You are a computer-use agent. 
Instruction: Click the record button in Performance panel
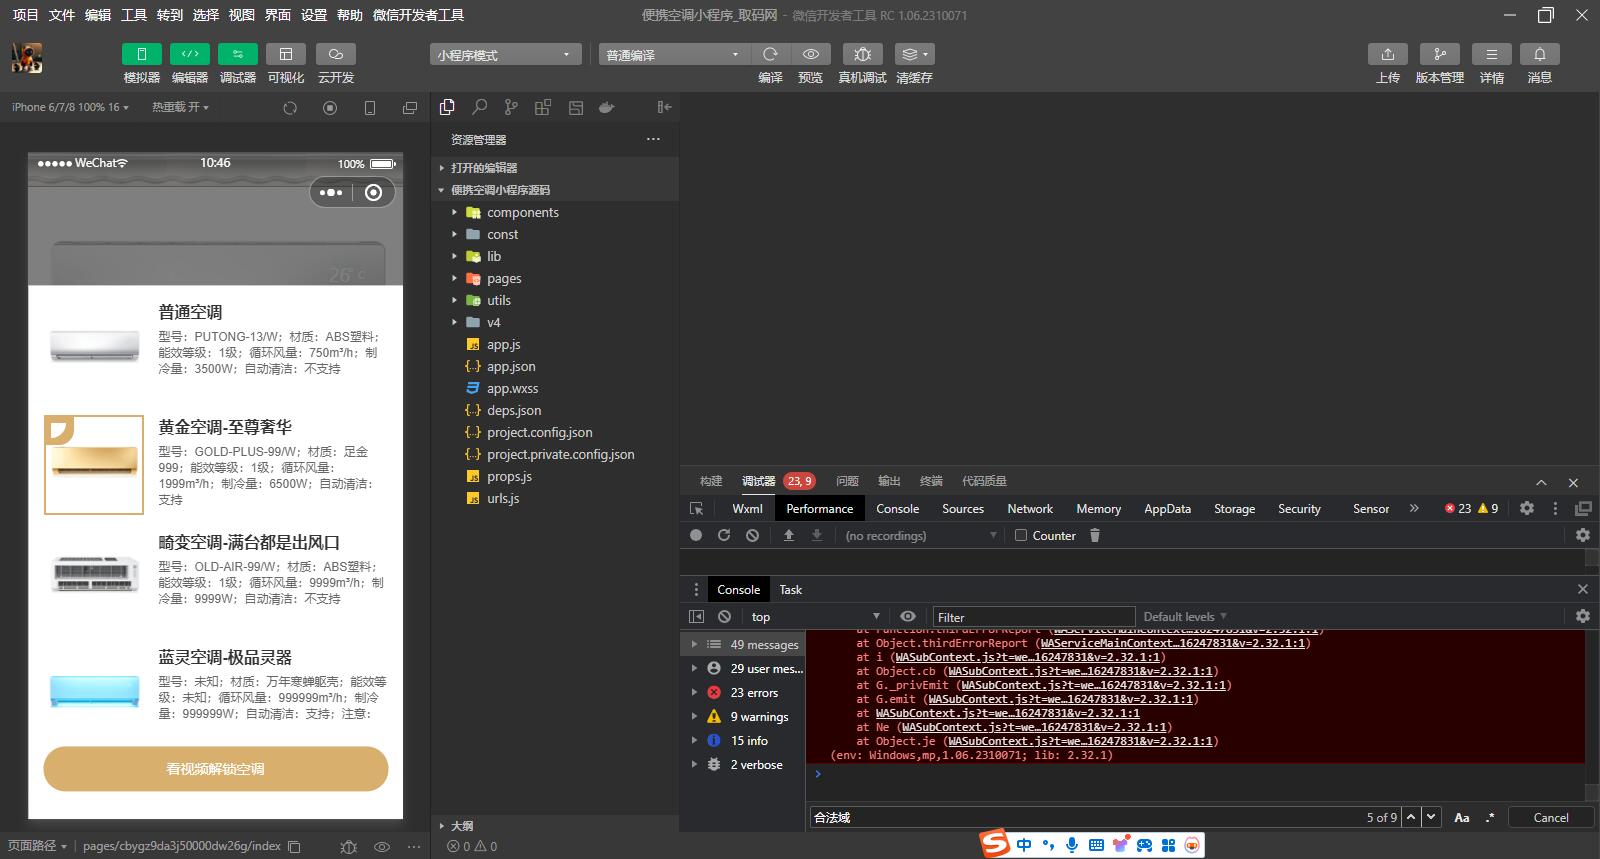tap(696, 536)
